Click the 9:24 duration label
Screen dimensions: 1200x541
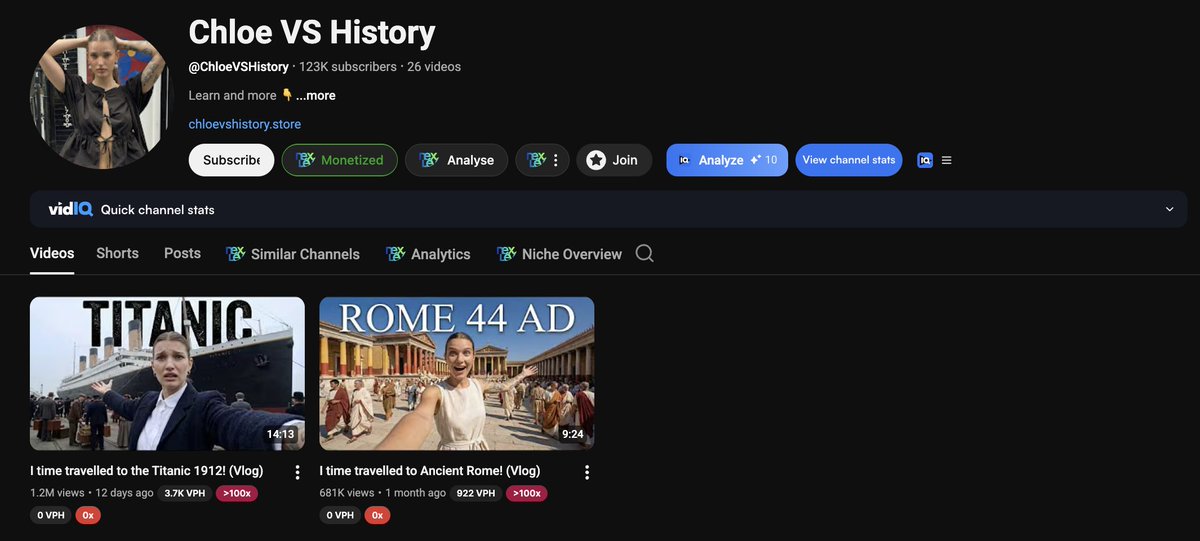573,434
